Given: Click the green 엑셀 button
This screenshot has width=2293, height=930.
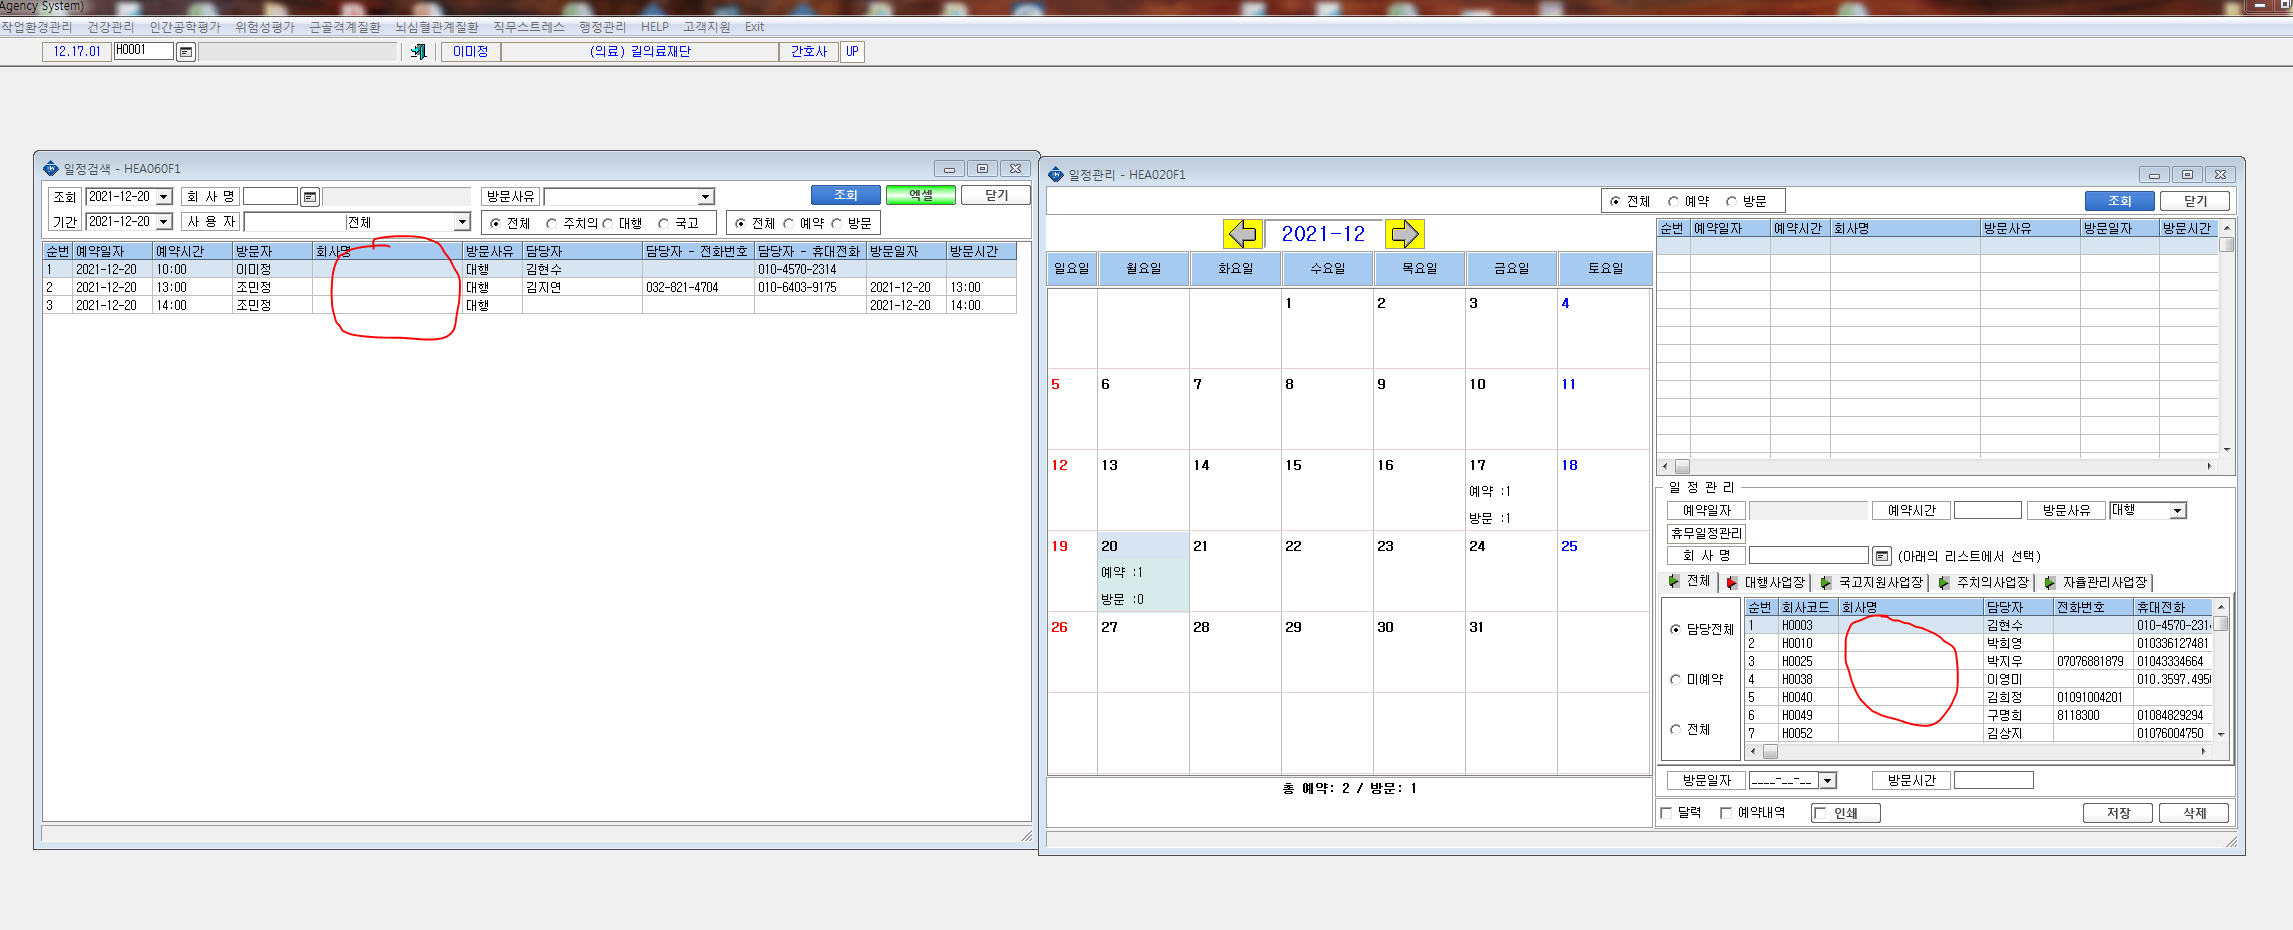Looking at the screenshot, I should (x=920, y=196).
